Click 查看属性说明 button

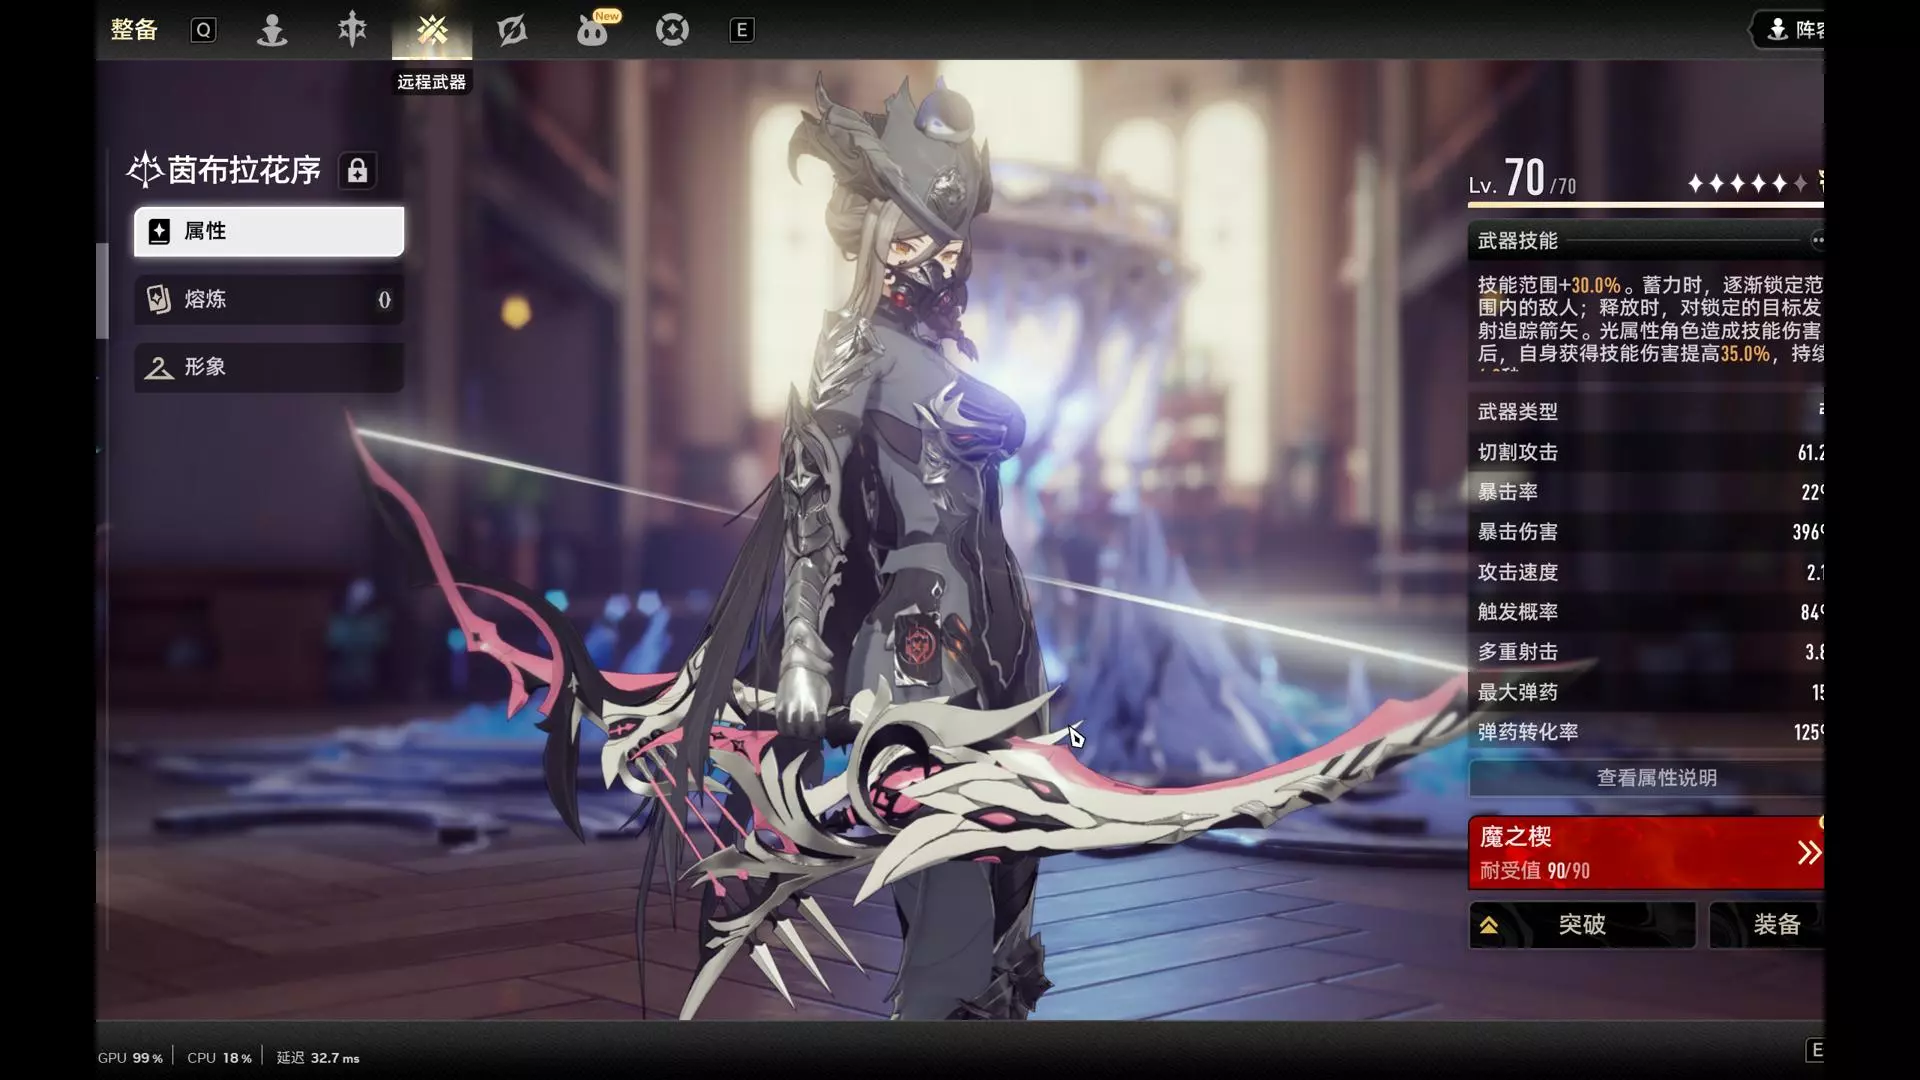coord(1655,778)
